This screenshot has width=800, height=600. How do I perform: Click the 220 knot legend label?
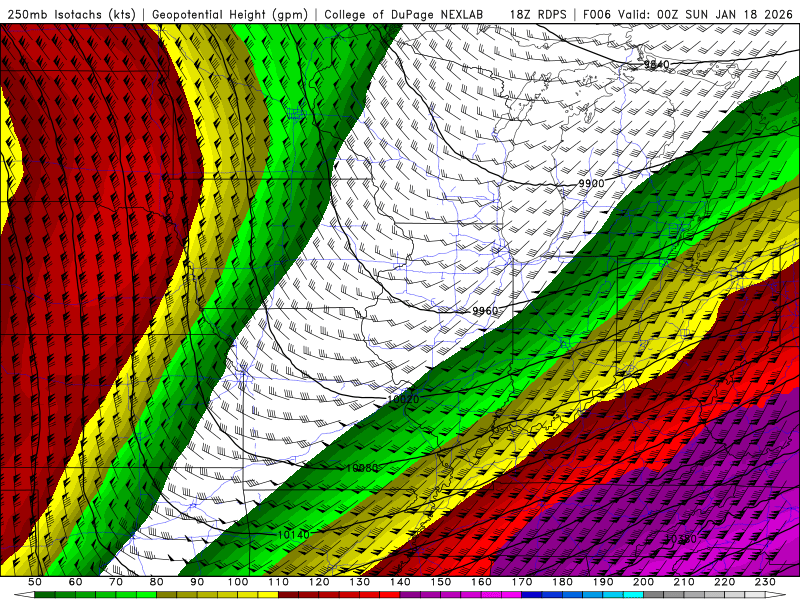(x=724, y=582)
